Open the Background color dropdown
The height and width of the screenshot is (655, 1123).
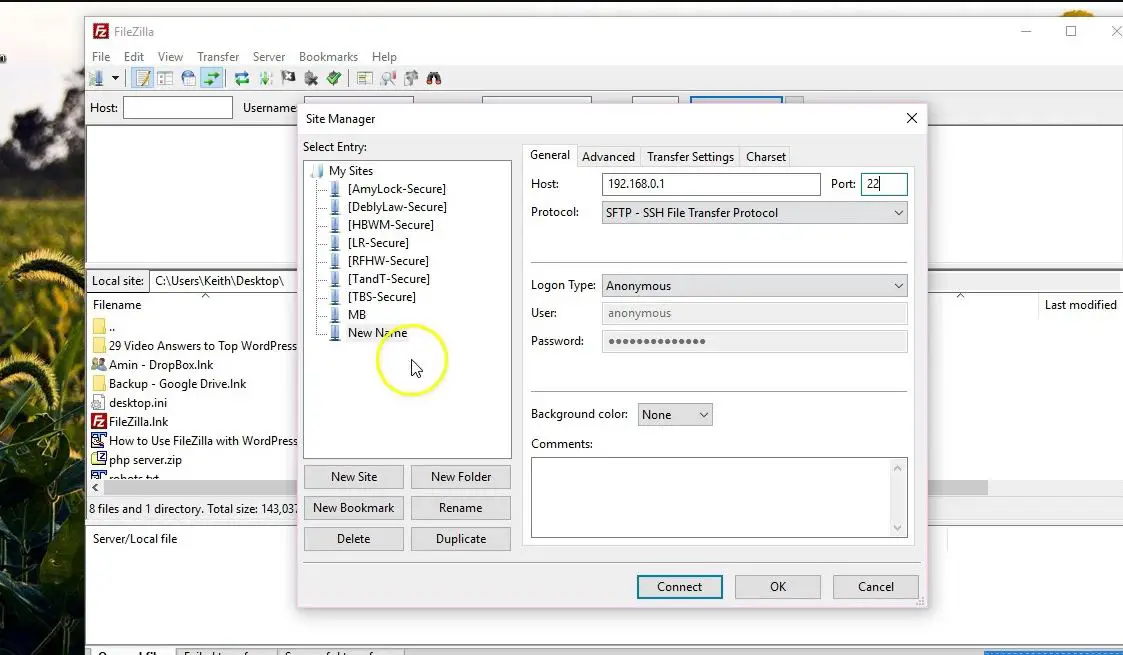[x=675, y=414]
